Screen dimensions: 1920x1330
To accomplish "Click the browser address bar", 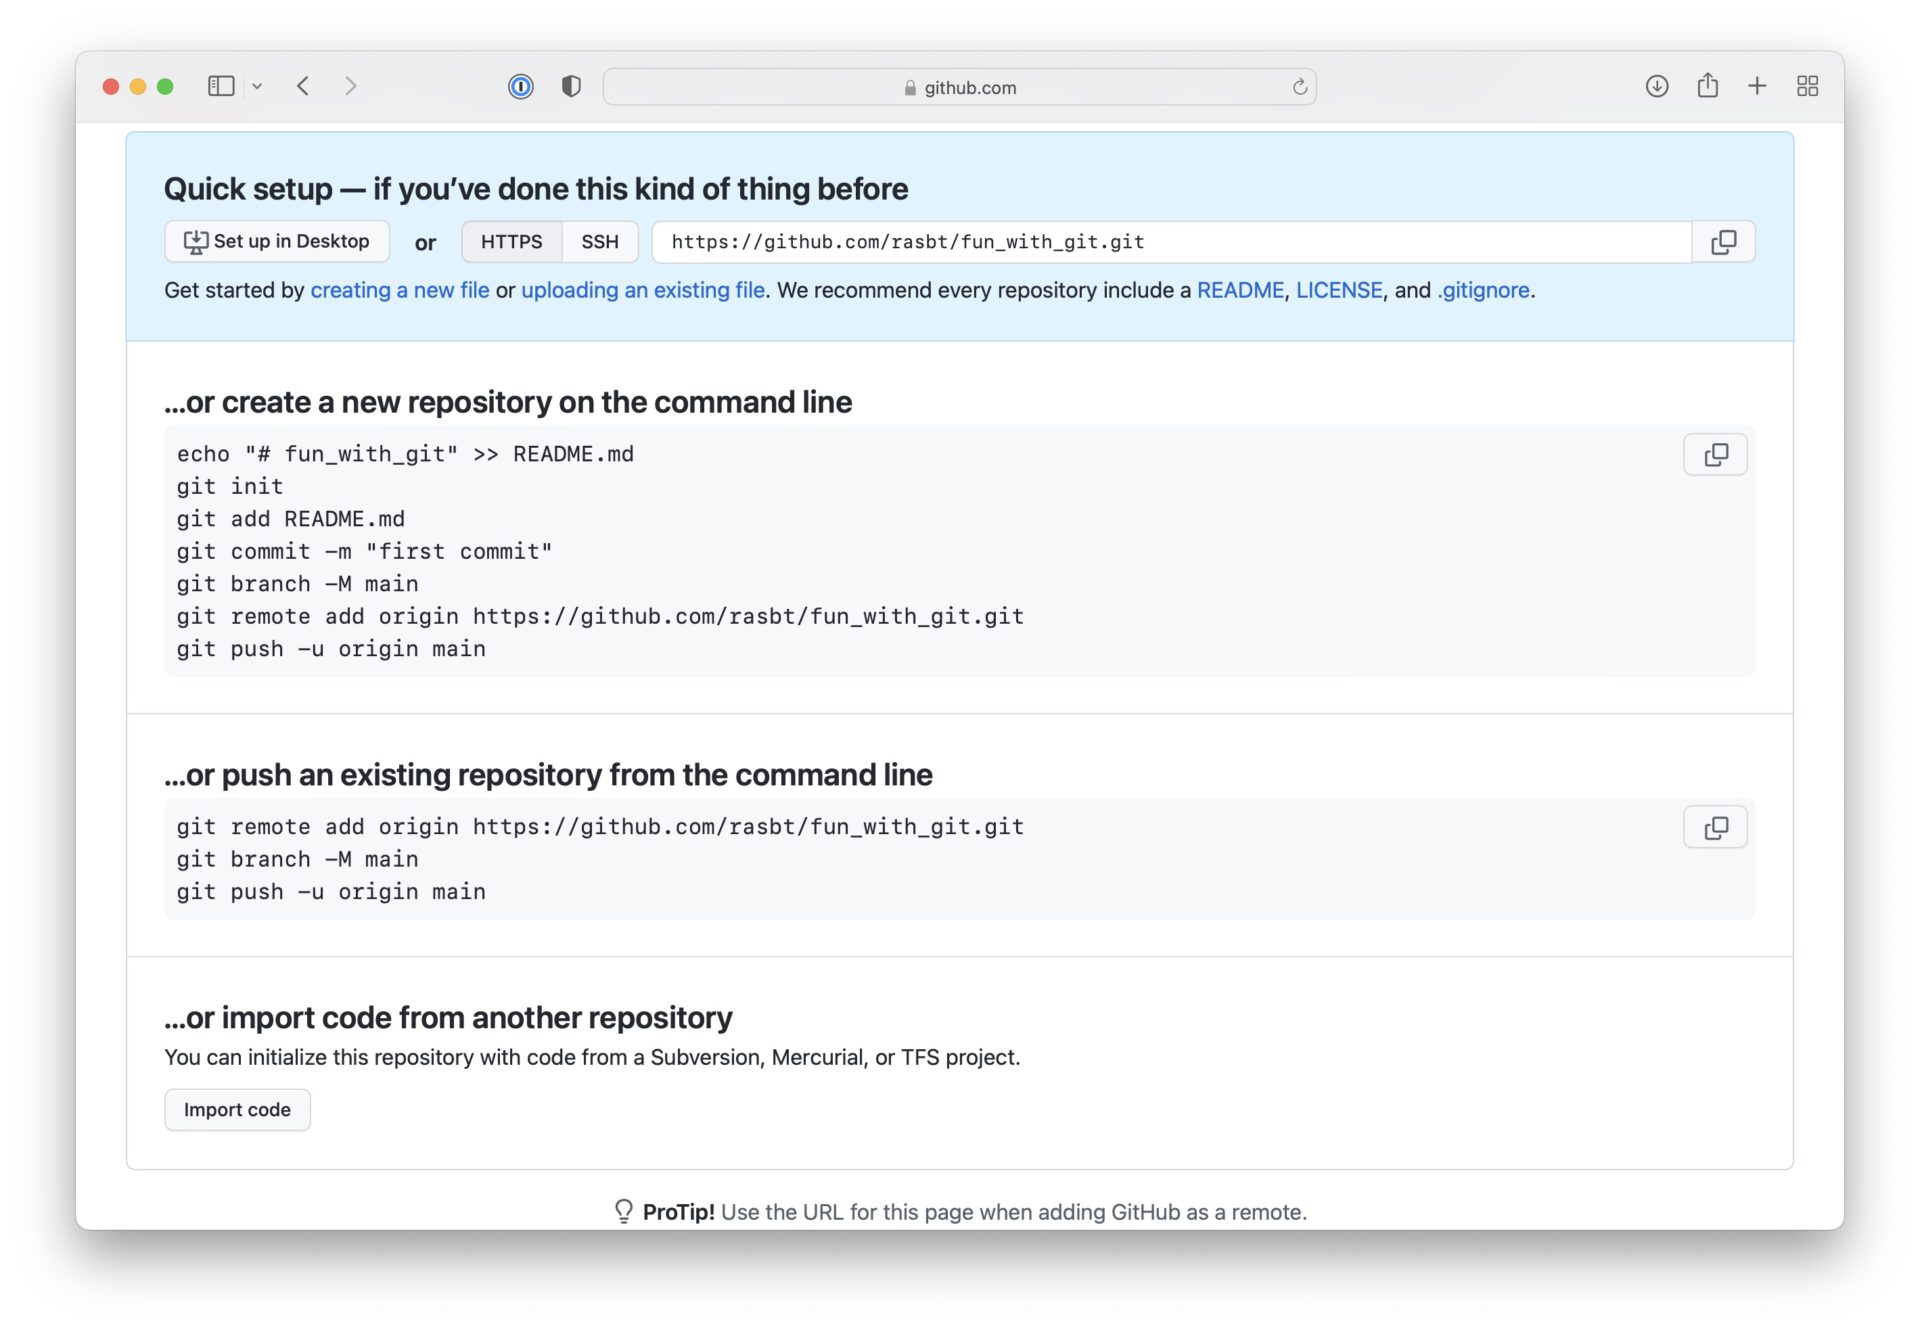I will (959, 86).
